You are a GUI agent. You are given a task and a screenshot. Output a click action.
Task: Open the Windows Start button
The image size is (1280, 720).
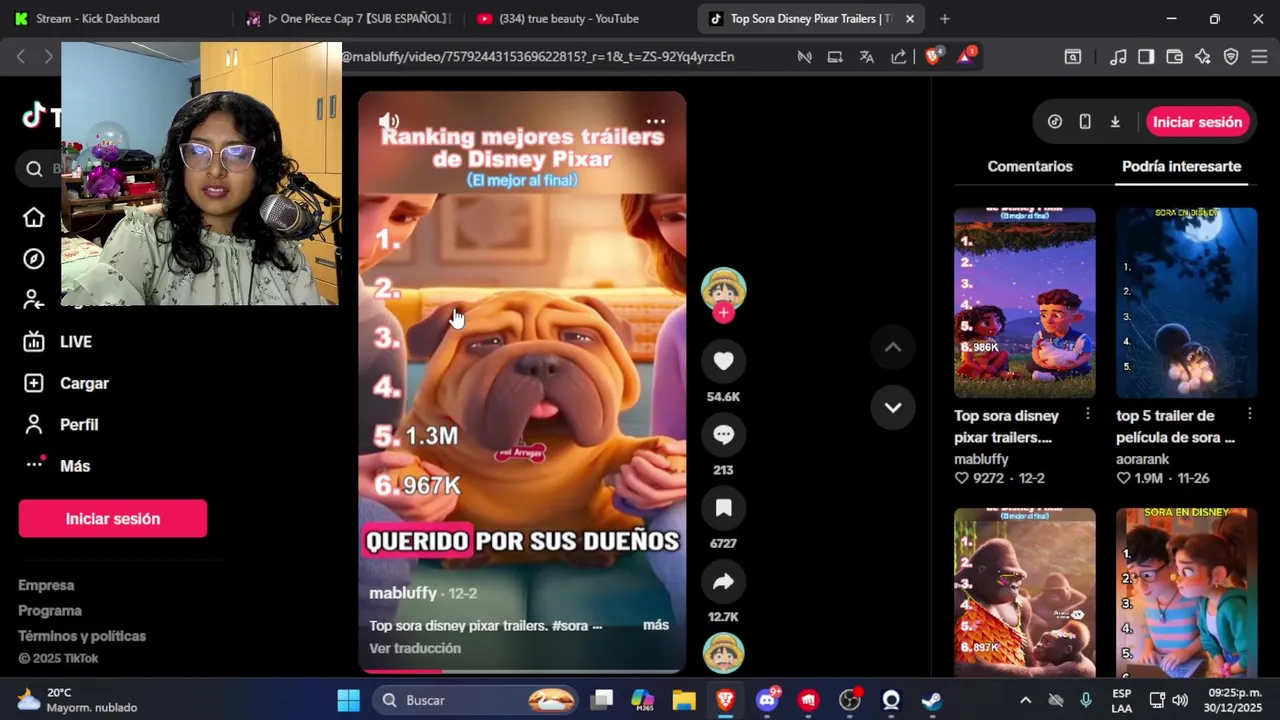(348, 700)
